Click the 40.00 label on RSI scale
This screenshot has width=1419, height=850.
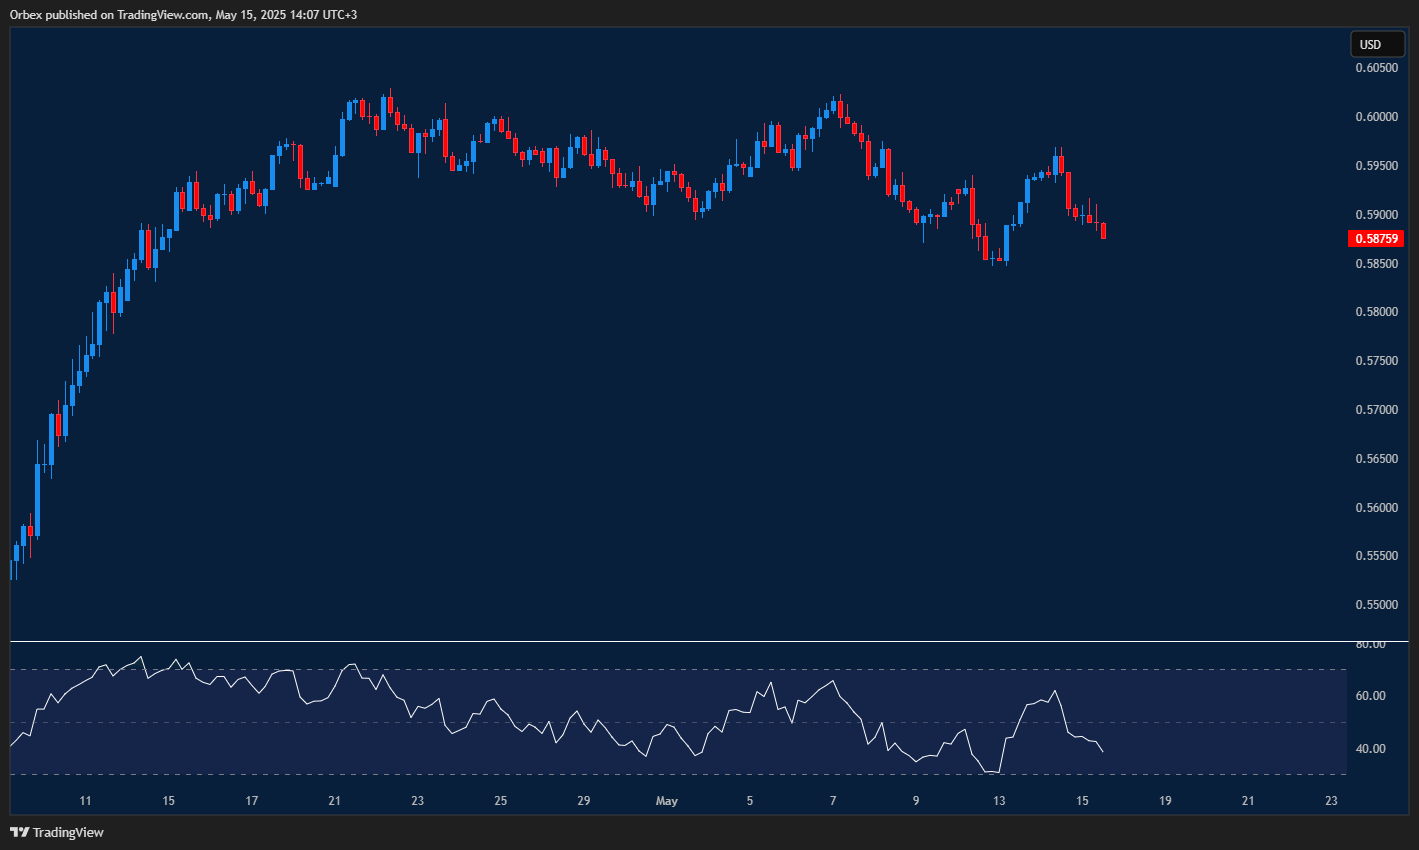click(1373, 746)
